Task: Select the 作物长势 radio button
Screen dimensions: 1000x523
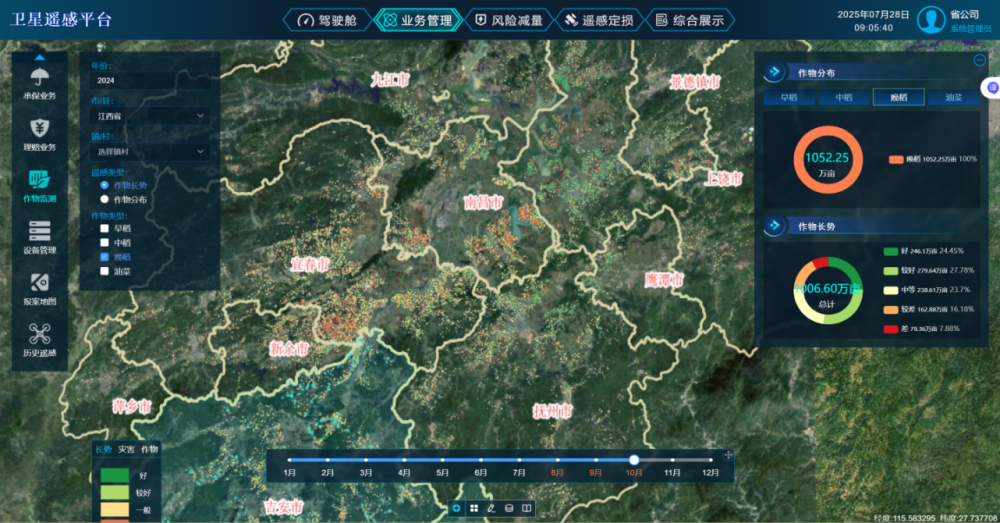Action: (x=105, y=185)
